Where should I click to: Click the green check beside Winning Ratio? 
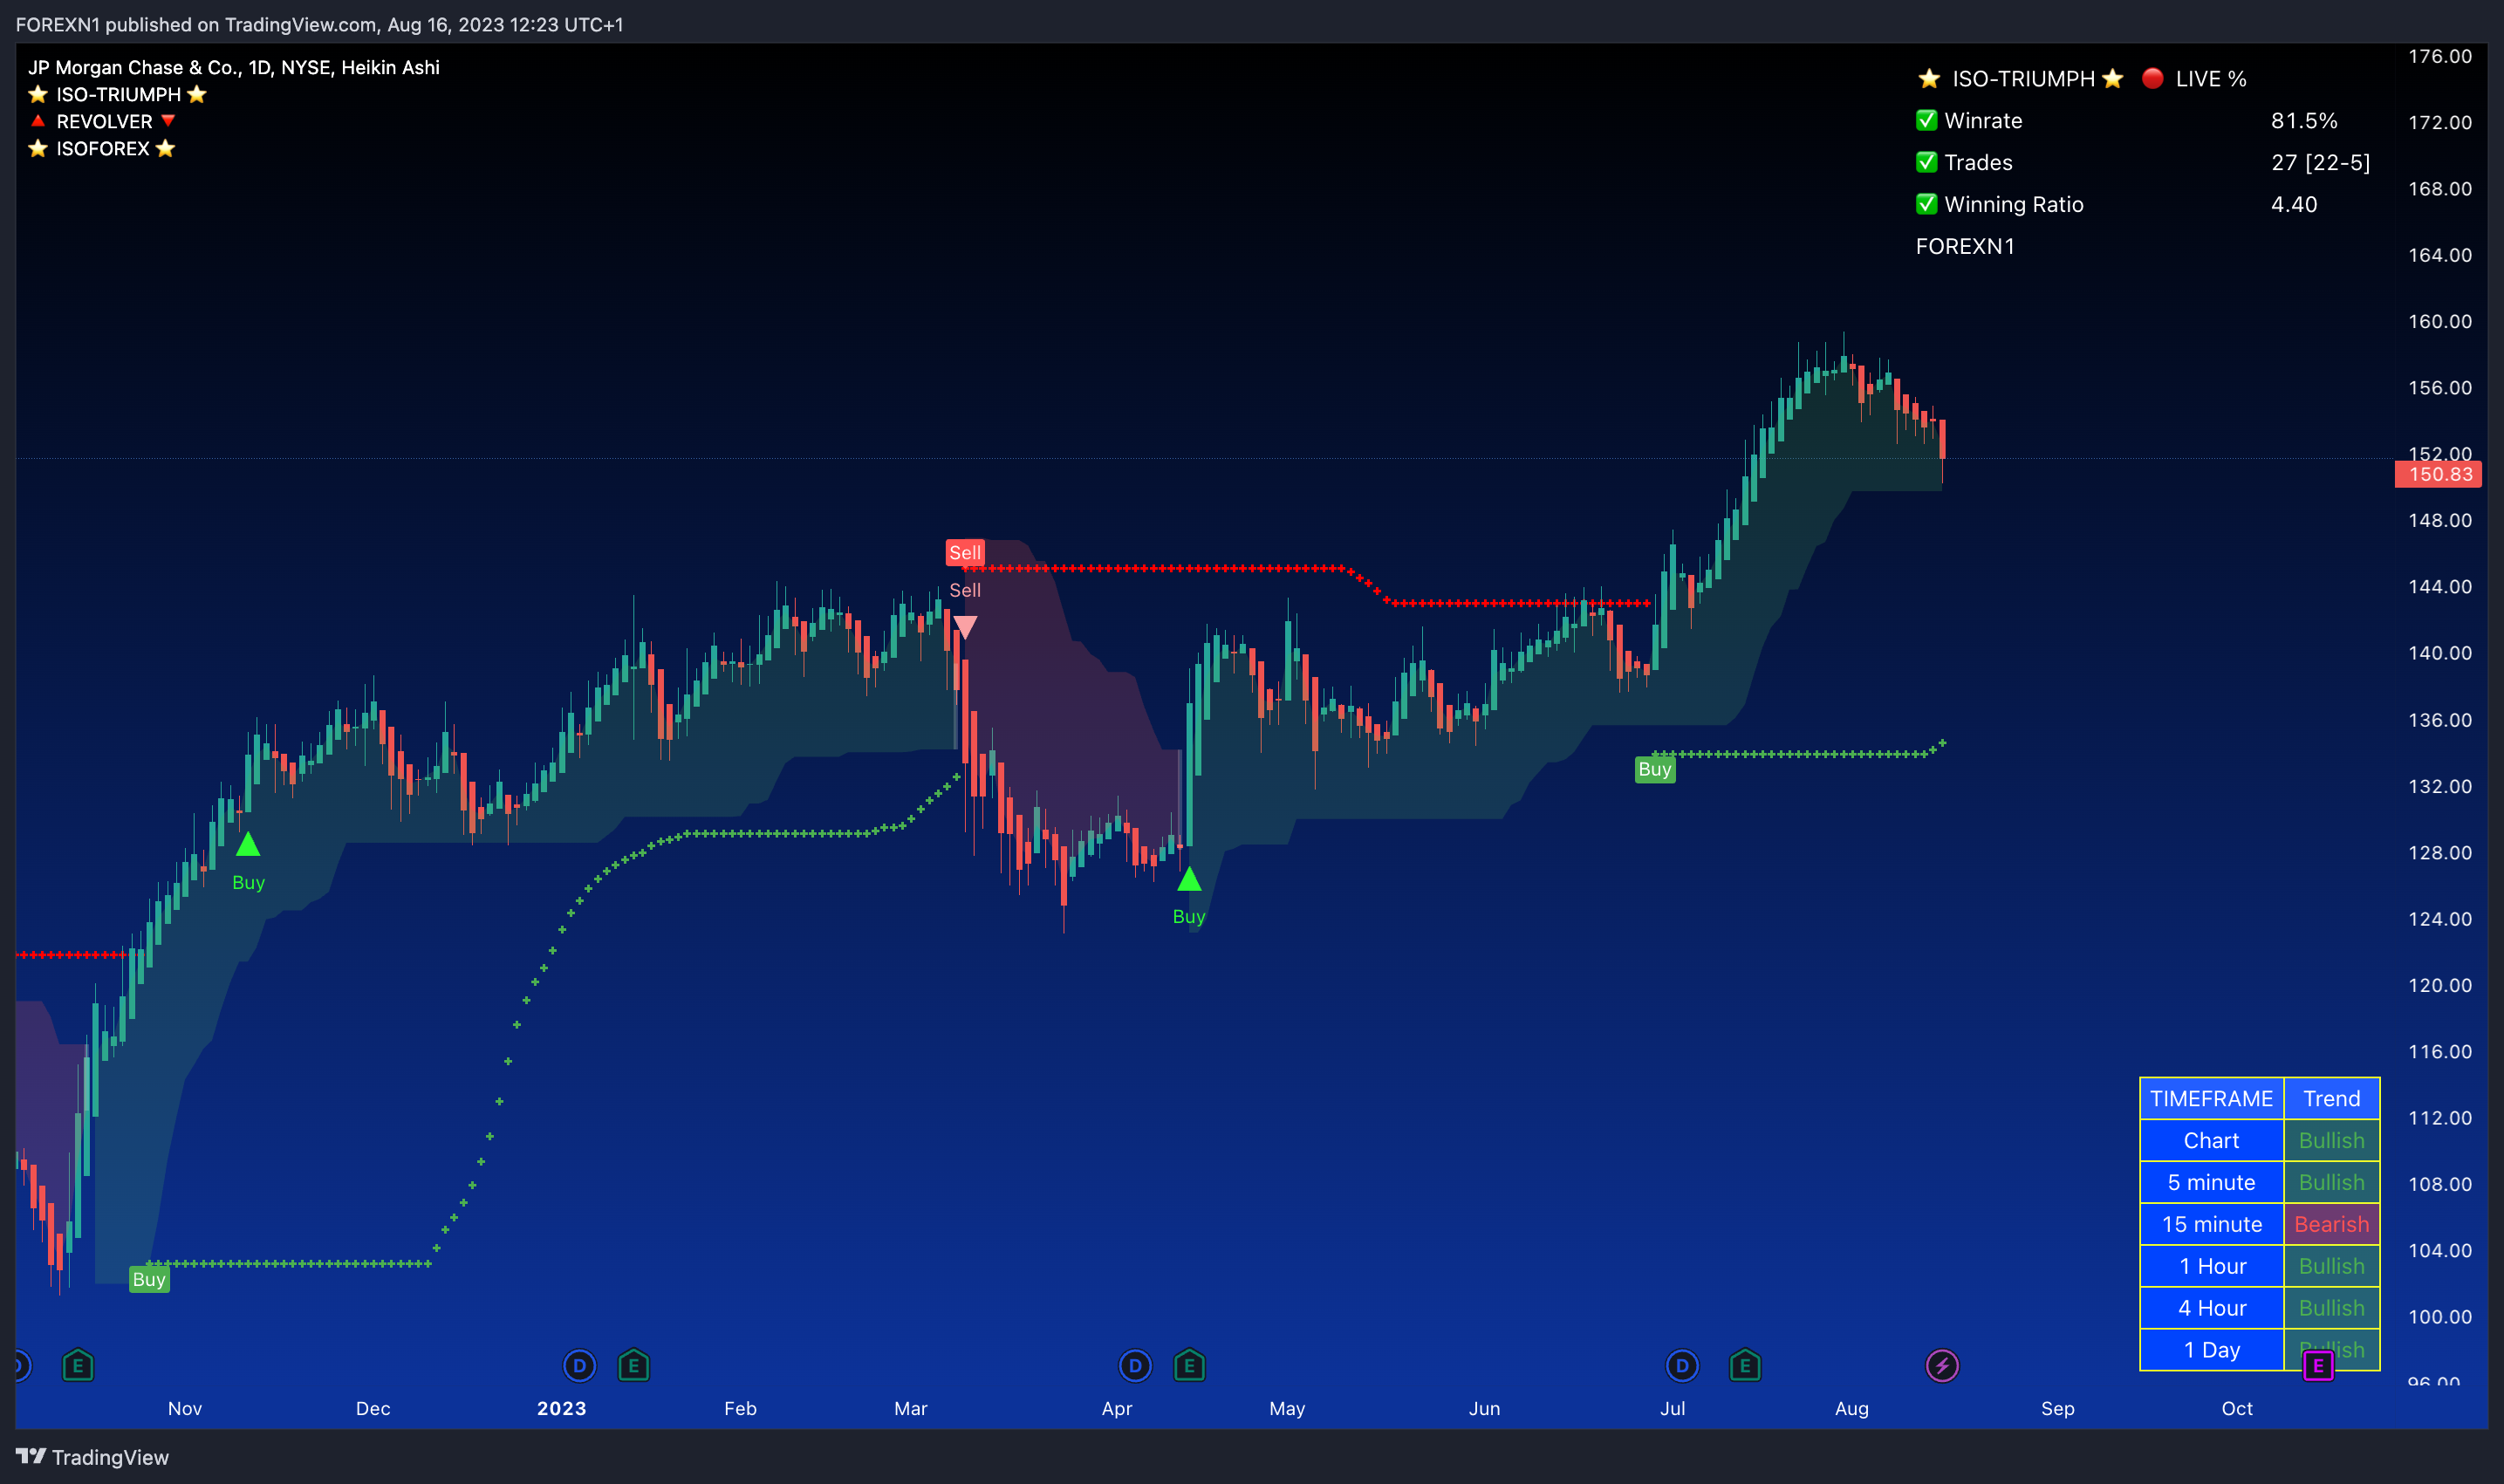point(1926,204)
